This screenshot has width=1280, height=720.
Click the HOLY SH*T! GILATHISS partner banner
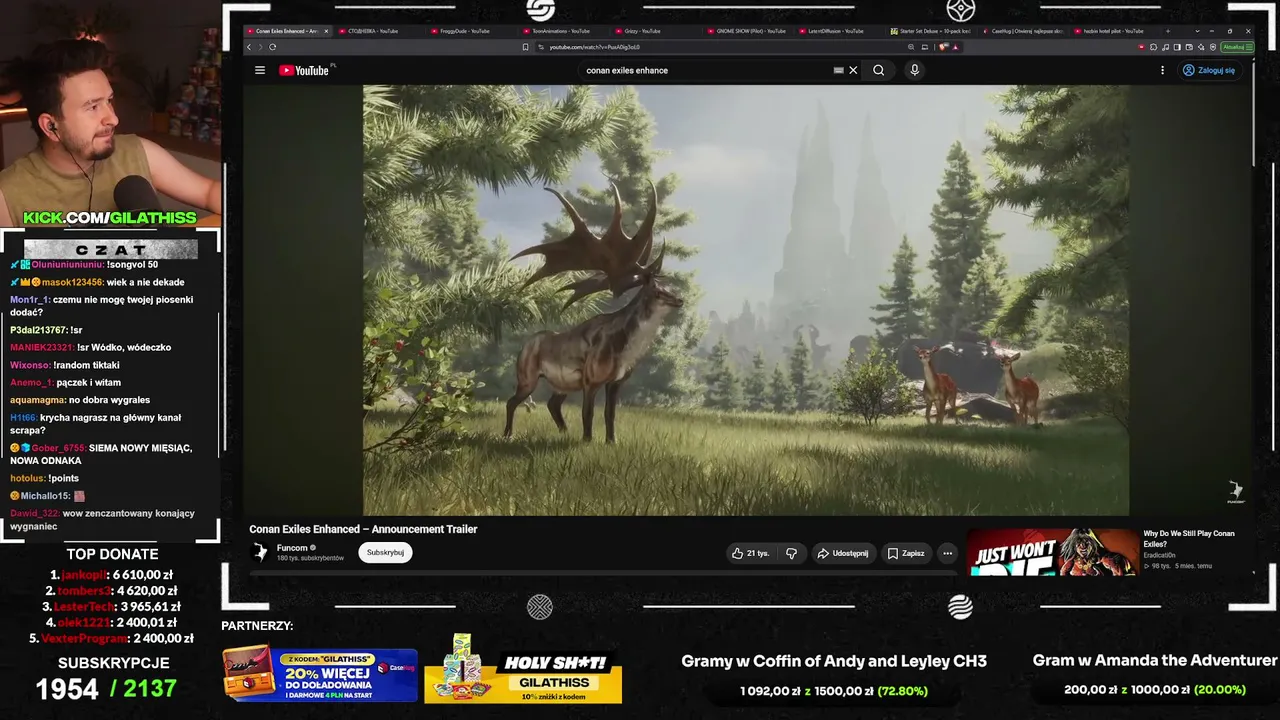point(523,670)
